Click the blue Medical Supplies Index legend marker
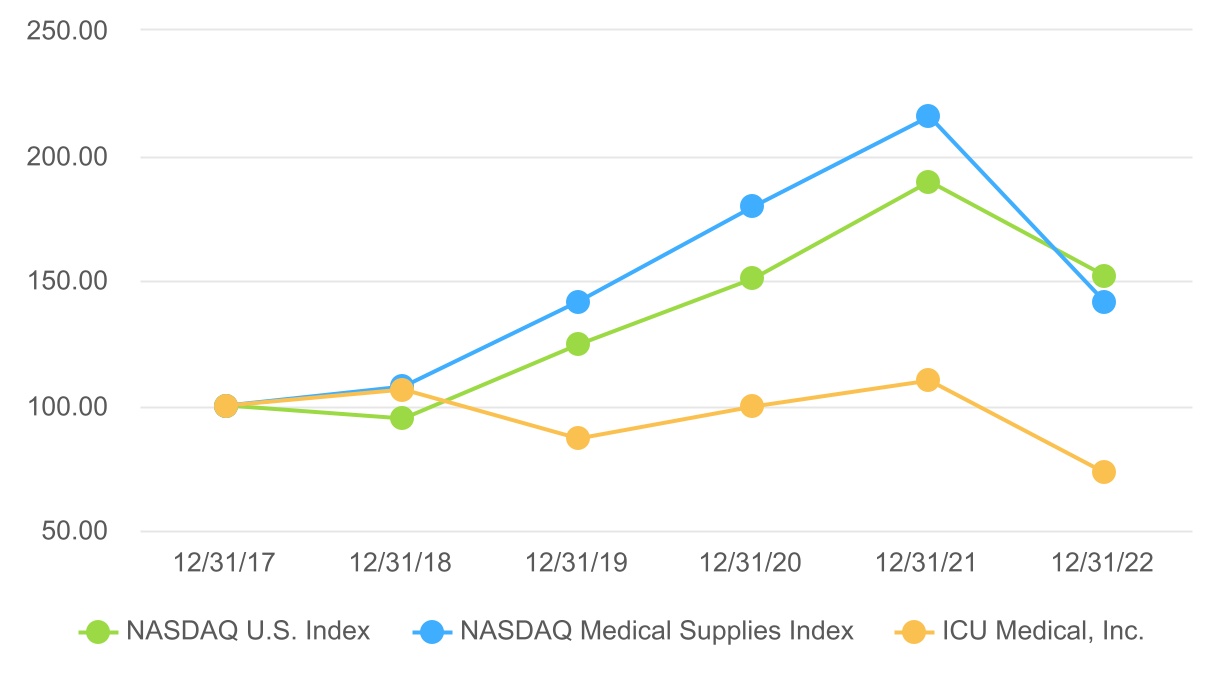 (431, 632)
